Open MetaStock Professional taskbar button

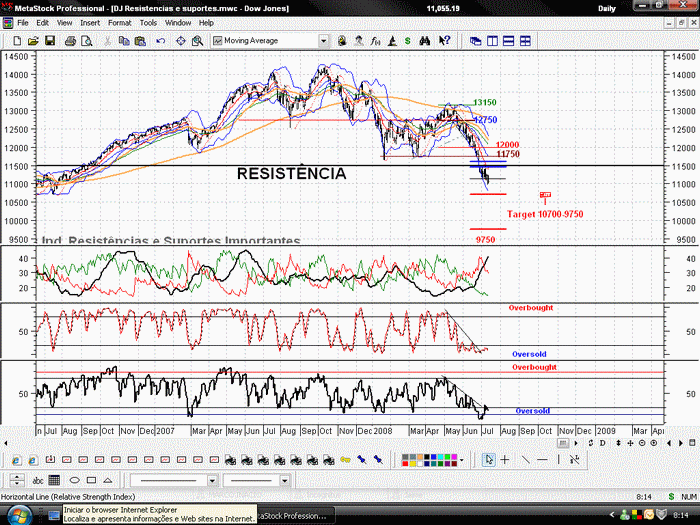point(295,516)
